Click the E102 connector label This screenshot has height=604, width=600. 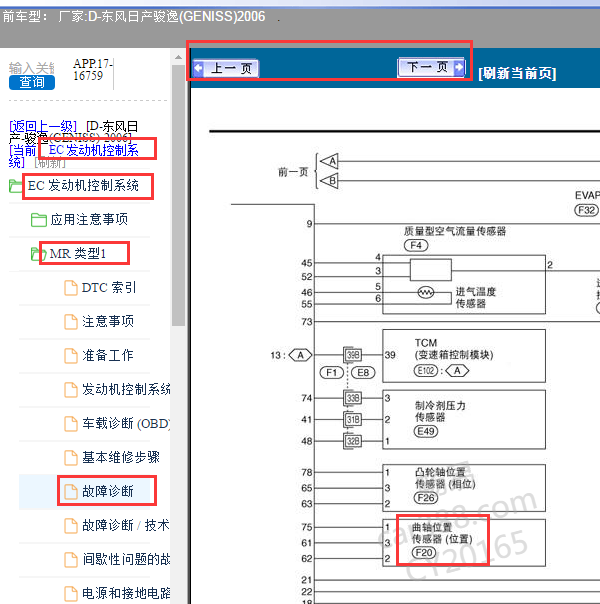426,371
